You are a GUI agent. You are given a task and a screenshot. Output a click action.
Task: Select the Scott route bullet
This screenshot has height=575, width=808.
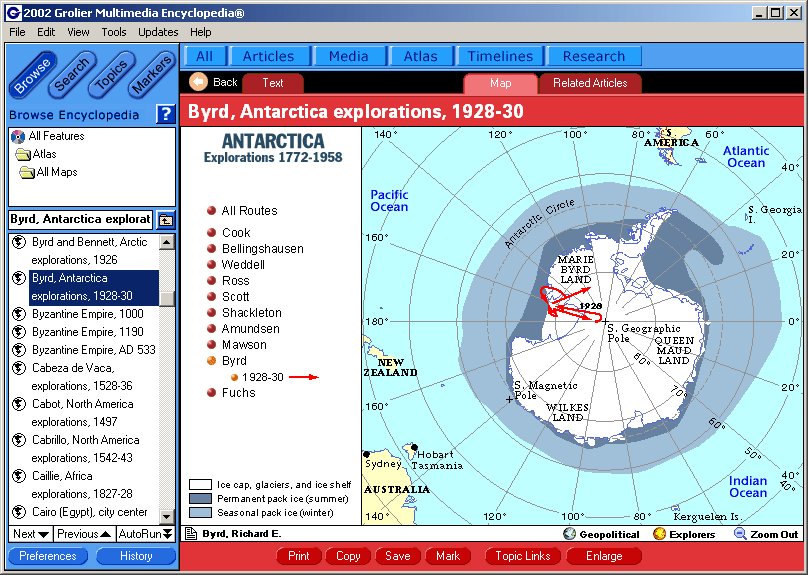tap(211, 296)
